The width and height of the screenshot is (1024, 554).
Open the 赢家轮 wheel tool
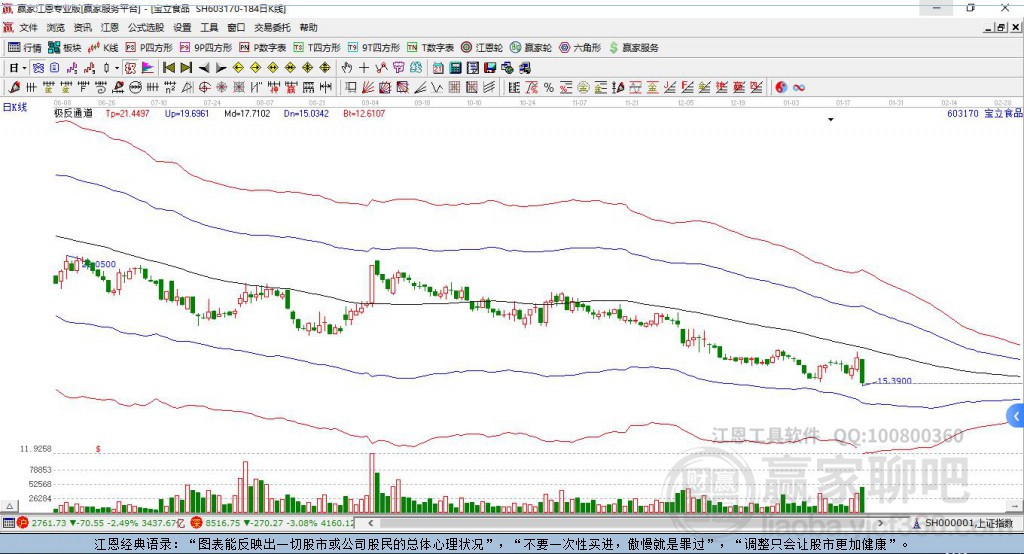(x=531, y=48)
